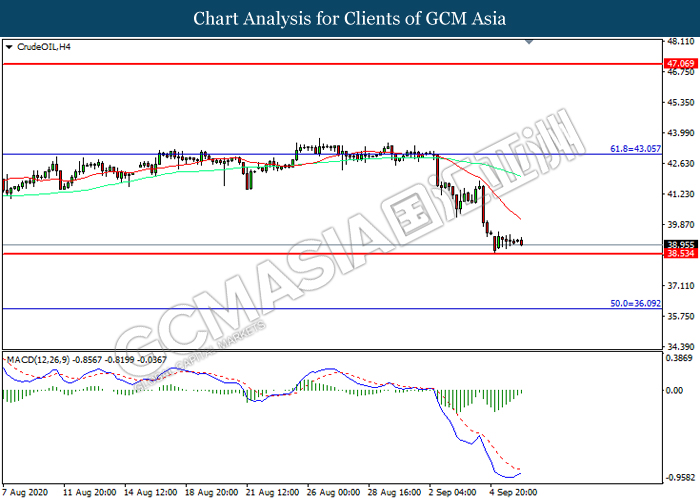Screen dimensions: 700x500
Task: Click the 42.630 price scale value
Action: (x=681, y=163)
